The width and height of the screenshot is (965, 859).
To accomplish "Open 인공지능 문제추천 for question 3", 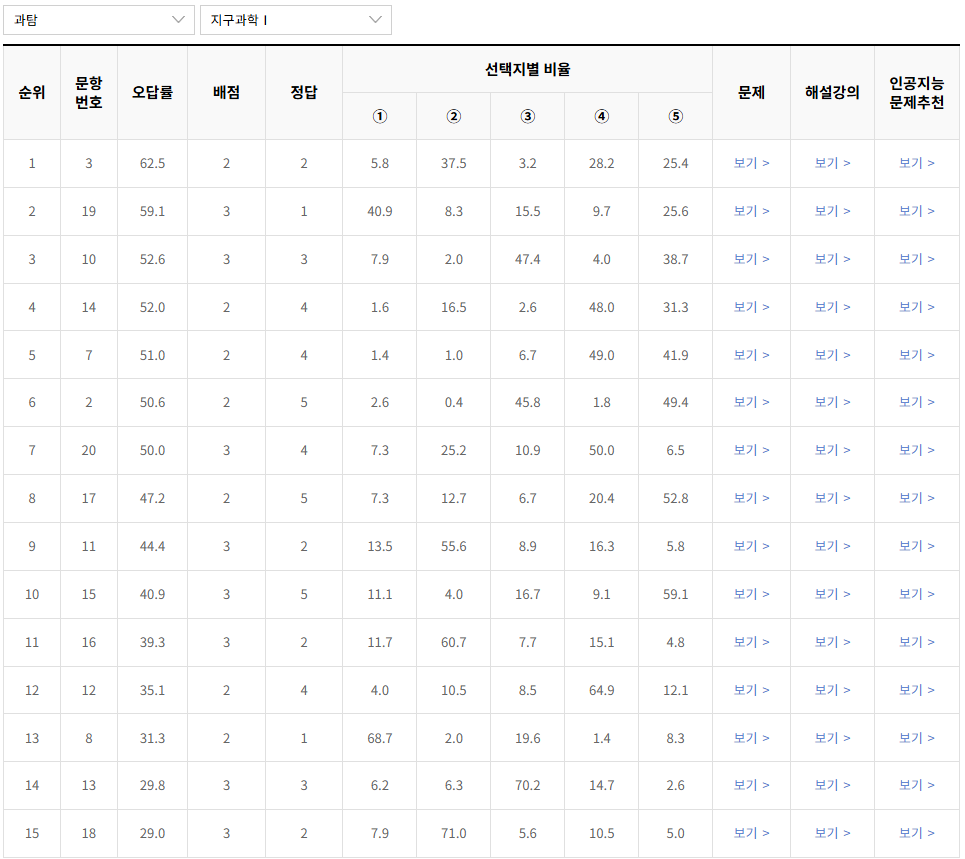I will click(917, 163).
